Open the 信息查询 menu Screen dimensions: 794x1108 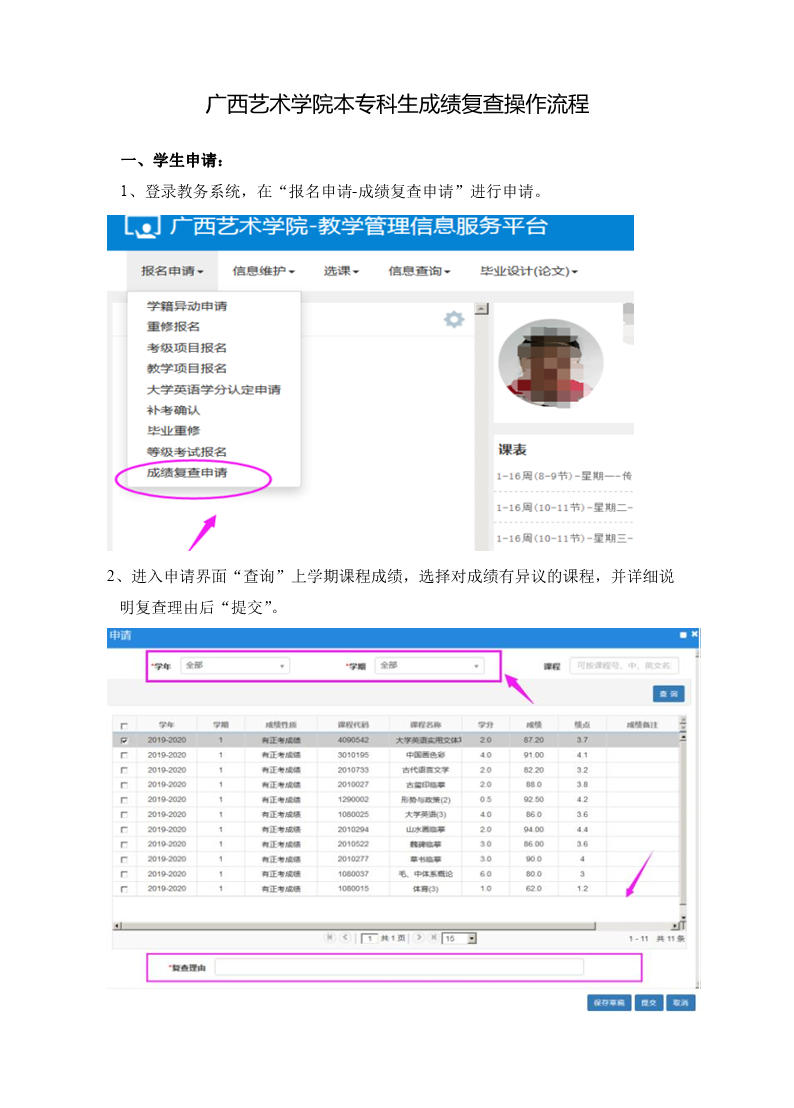pos(419,271)
